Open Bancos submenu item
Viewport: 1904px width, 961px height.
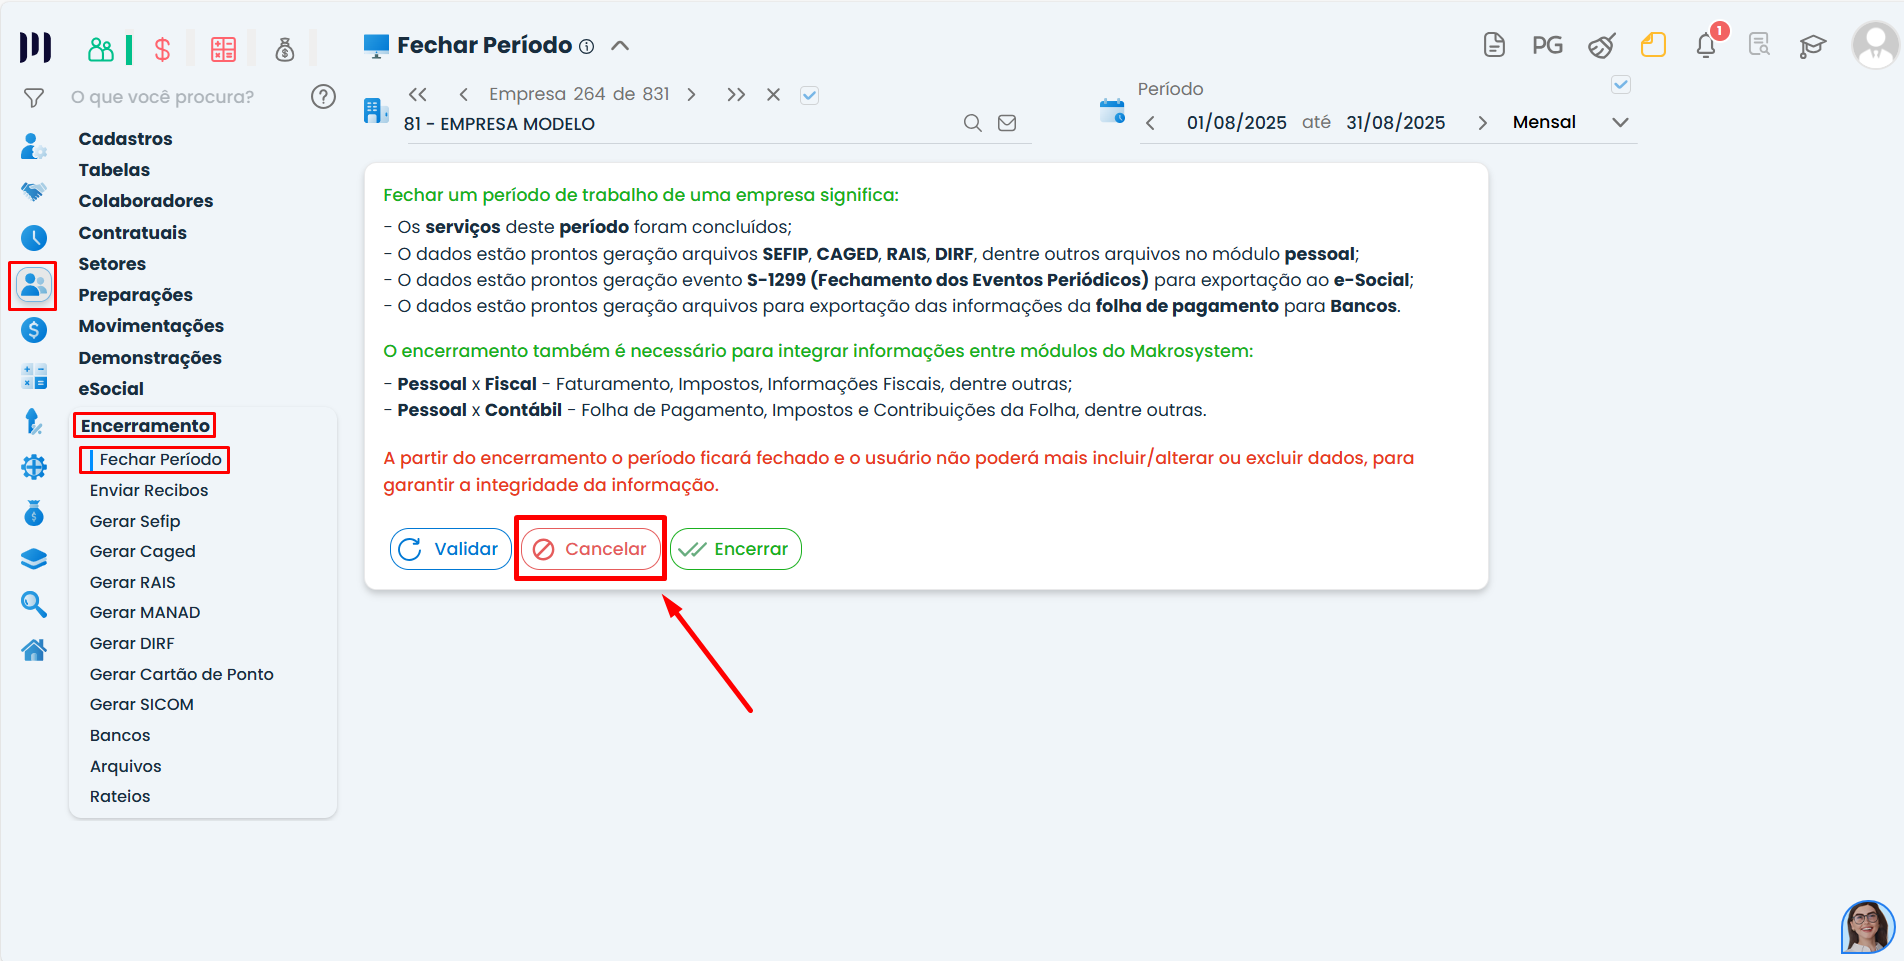click(120, 735)
